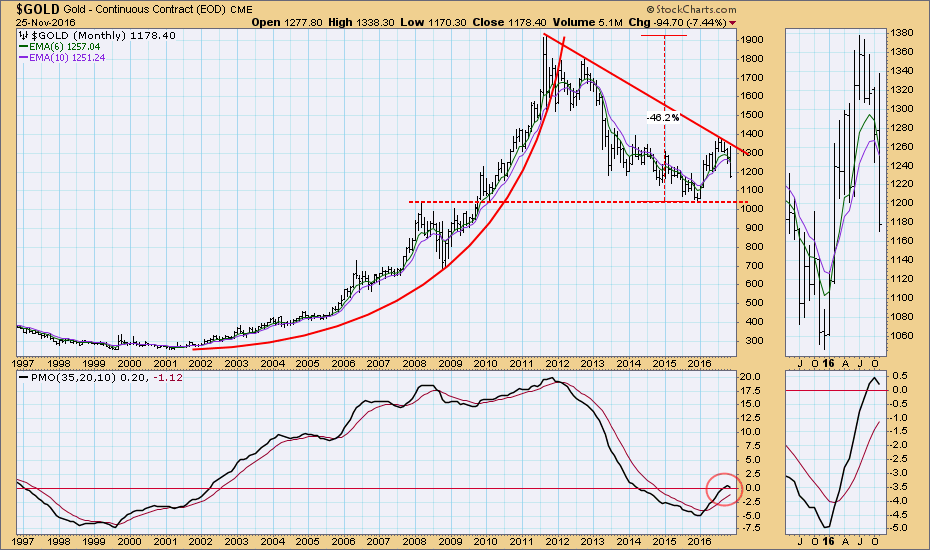This screenshot has width=930, height=550.
Task: Click the 1600 price axis label
Action: coord(751,96)
